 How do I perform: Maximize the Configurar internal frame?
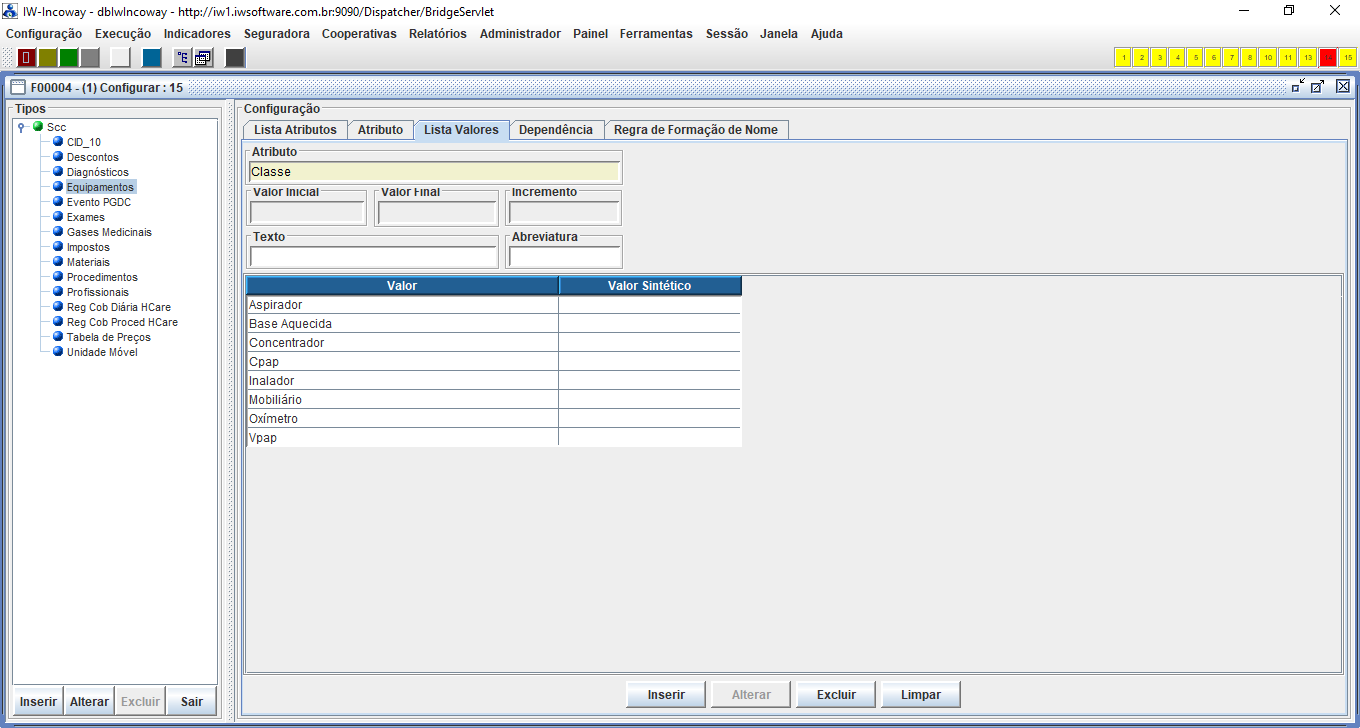1318,87
